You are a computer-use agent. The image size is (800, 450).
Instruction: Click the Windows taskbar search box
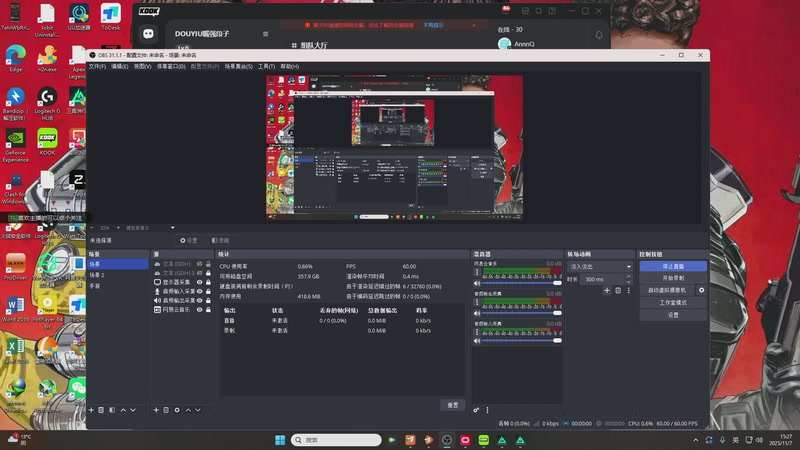[x=336, y=440]
